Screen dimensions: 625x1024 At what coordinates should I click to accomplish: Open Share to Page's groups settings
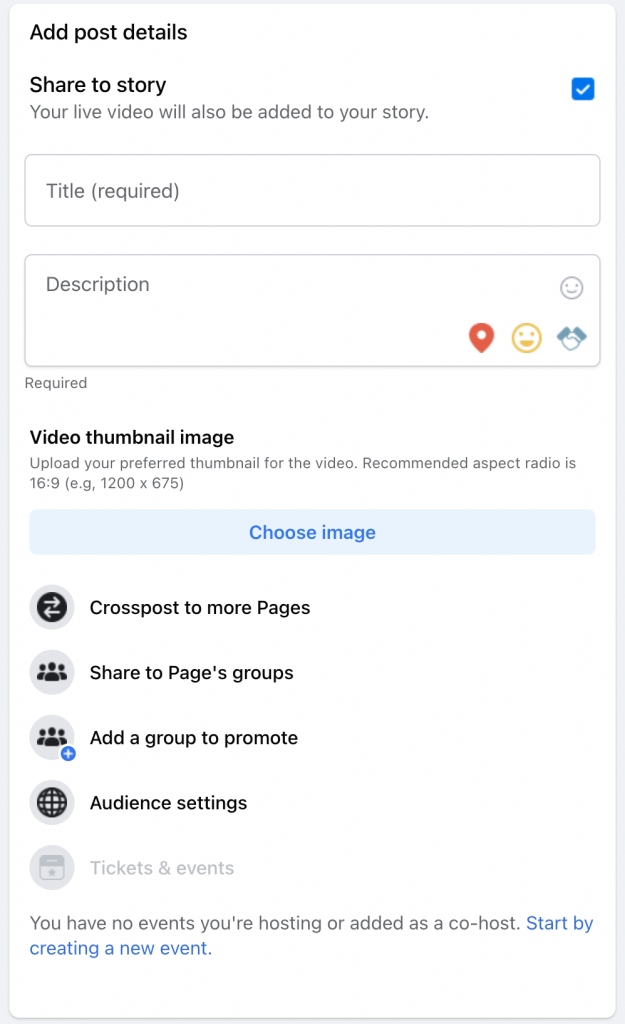[192, 672]
